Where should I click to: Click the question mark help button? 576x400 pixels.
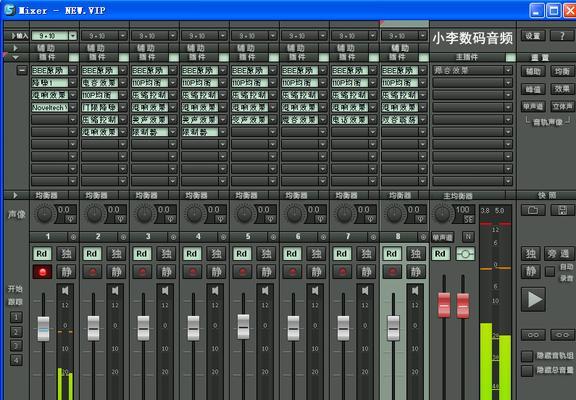tap(562, 36)
